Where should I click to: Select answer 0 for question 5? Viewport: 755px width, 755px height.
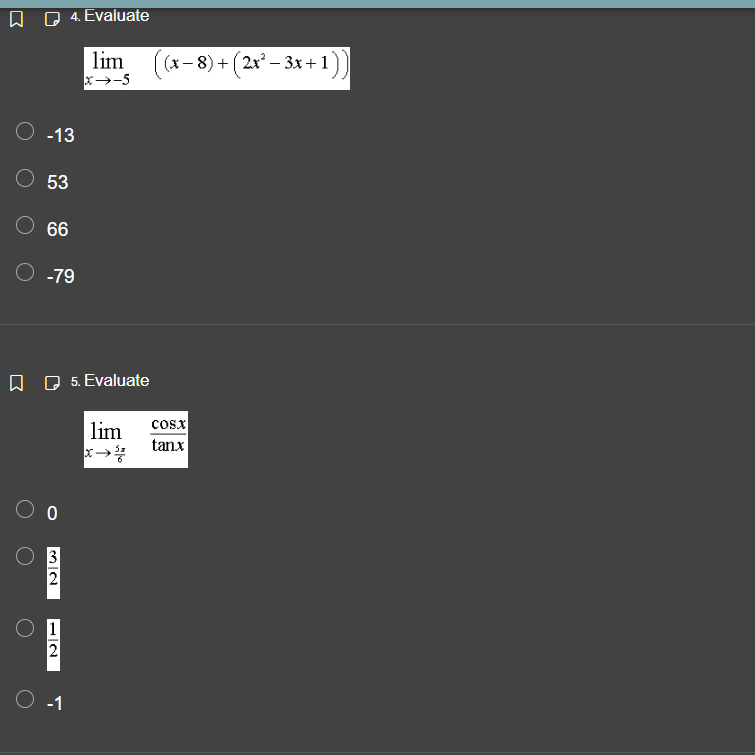point(25,509)
